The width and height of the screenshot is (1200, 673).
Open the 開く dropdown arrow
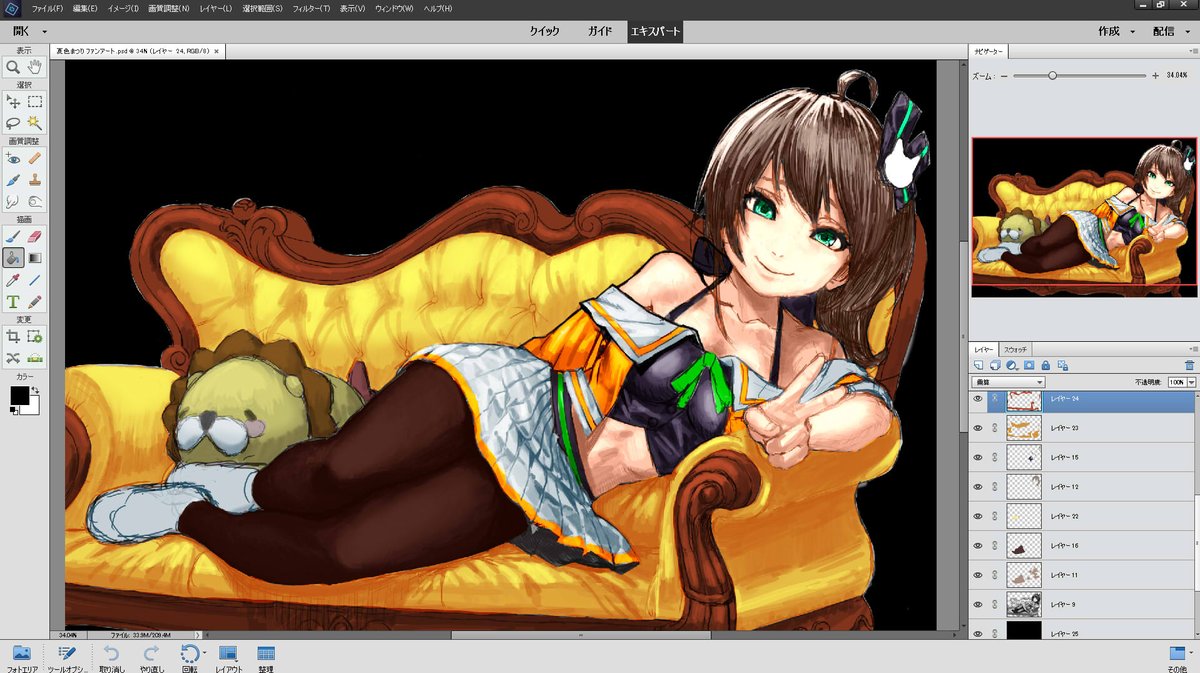click(44, 32)
